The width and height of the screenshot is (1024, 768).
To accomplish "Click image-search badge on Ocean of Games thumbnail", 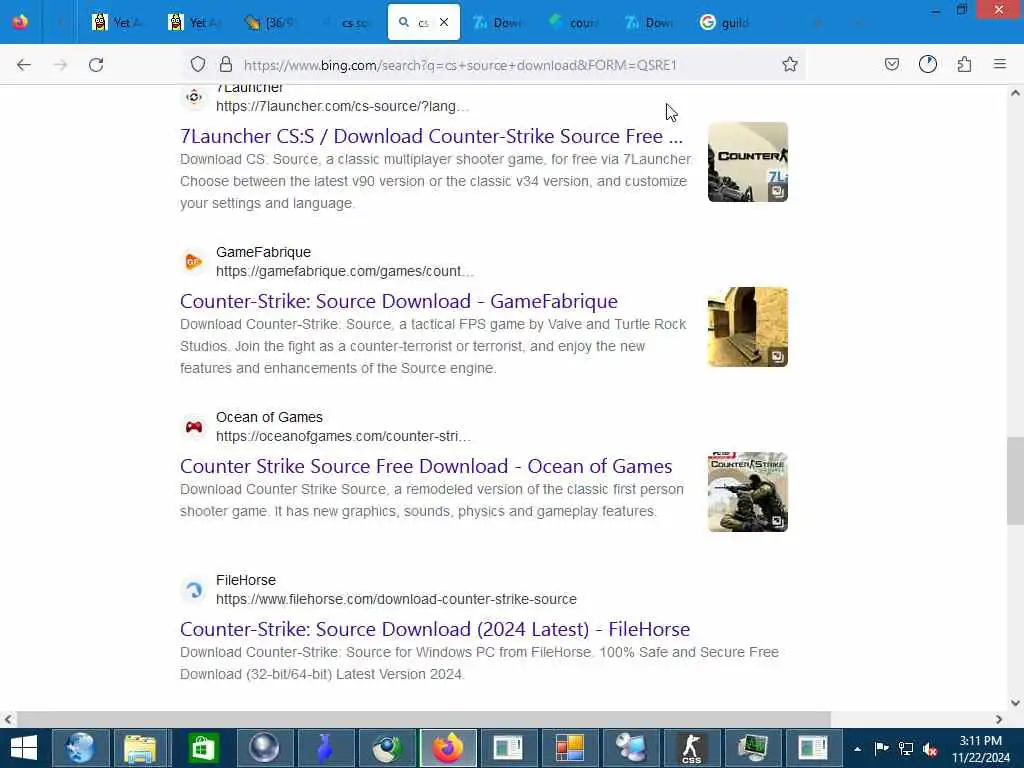I will [x=777, y=522].
